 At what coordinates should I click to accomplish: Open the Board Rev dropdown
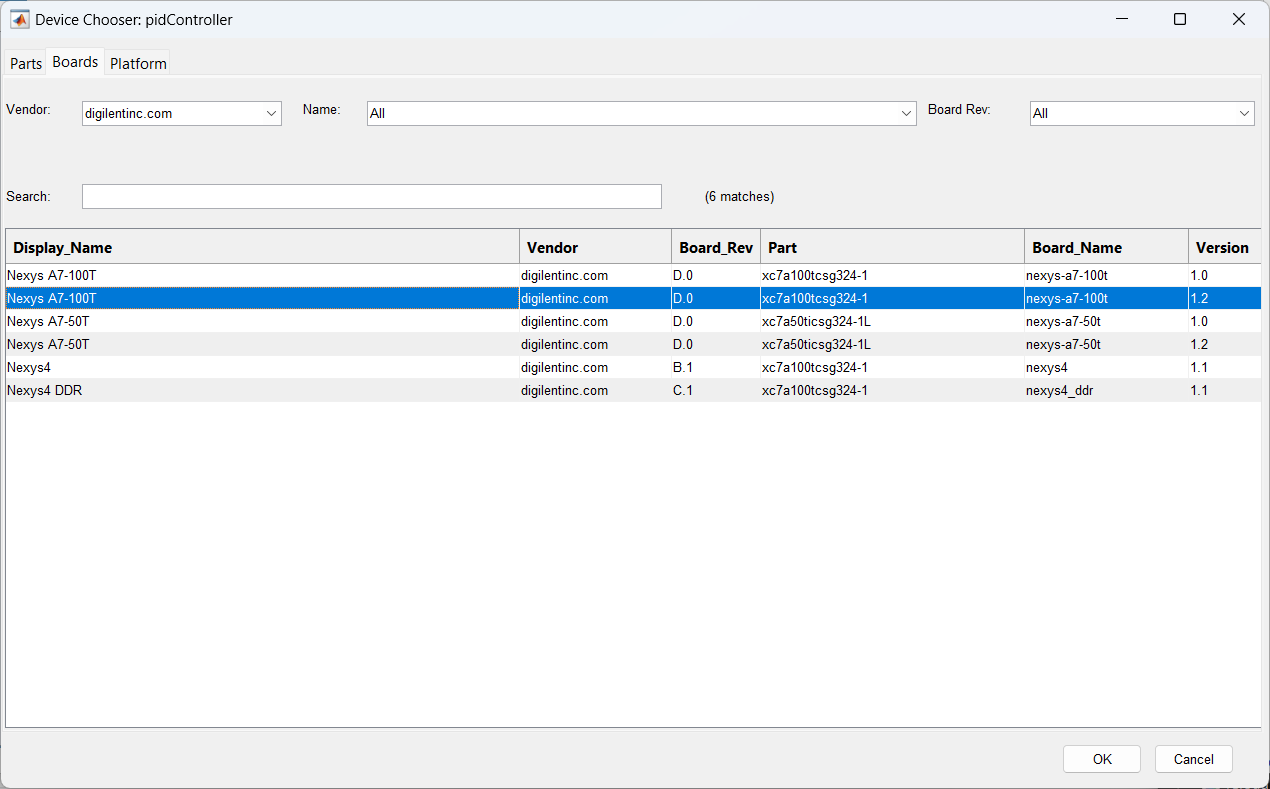tap(1141, 114)
